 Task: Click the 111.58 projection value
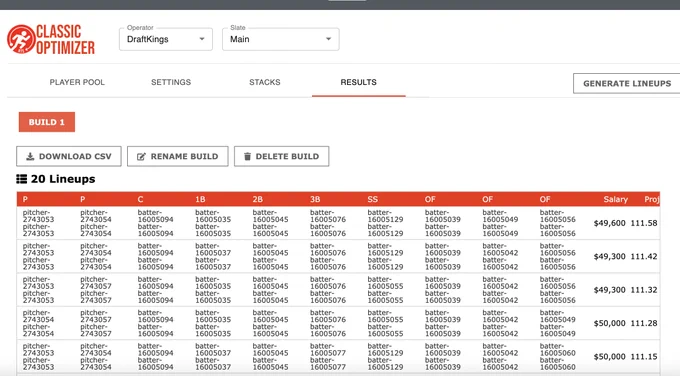click(x=644, y=223)
